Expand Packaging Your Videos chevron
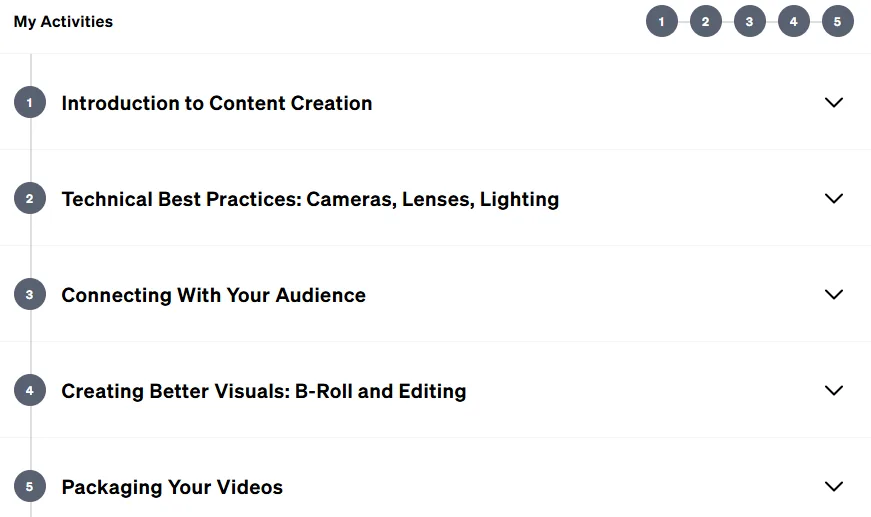 [834, 486]
